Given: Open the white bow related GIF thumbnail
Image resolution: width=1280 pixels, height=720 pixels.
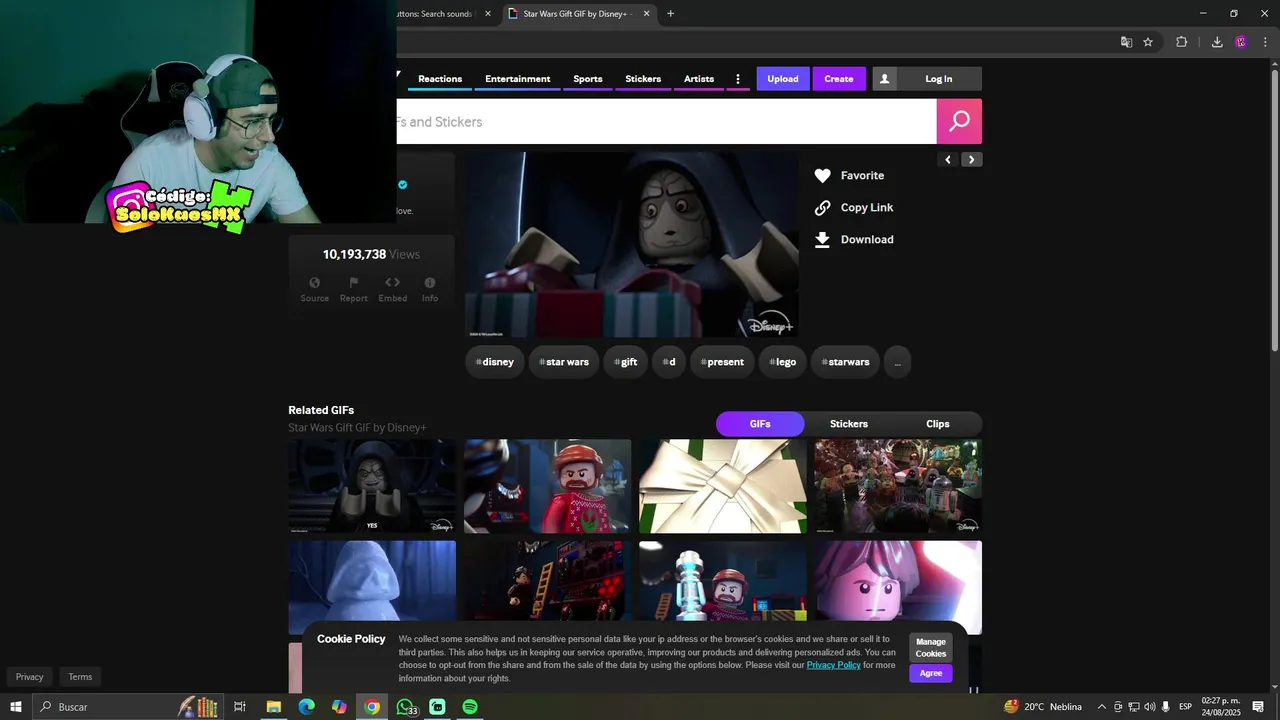Looking at the screenshot, I should [x=723, y=486].
